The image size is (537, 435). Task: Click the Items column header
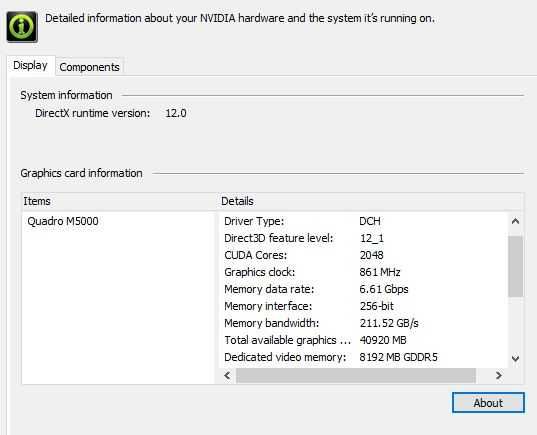pyautogui.click(x=120, y=201)
